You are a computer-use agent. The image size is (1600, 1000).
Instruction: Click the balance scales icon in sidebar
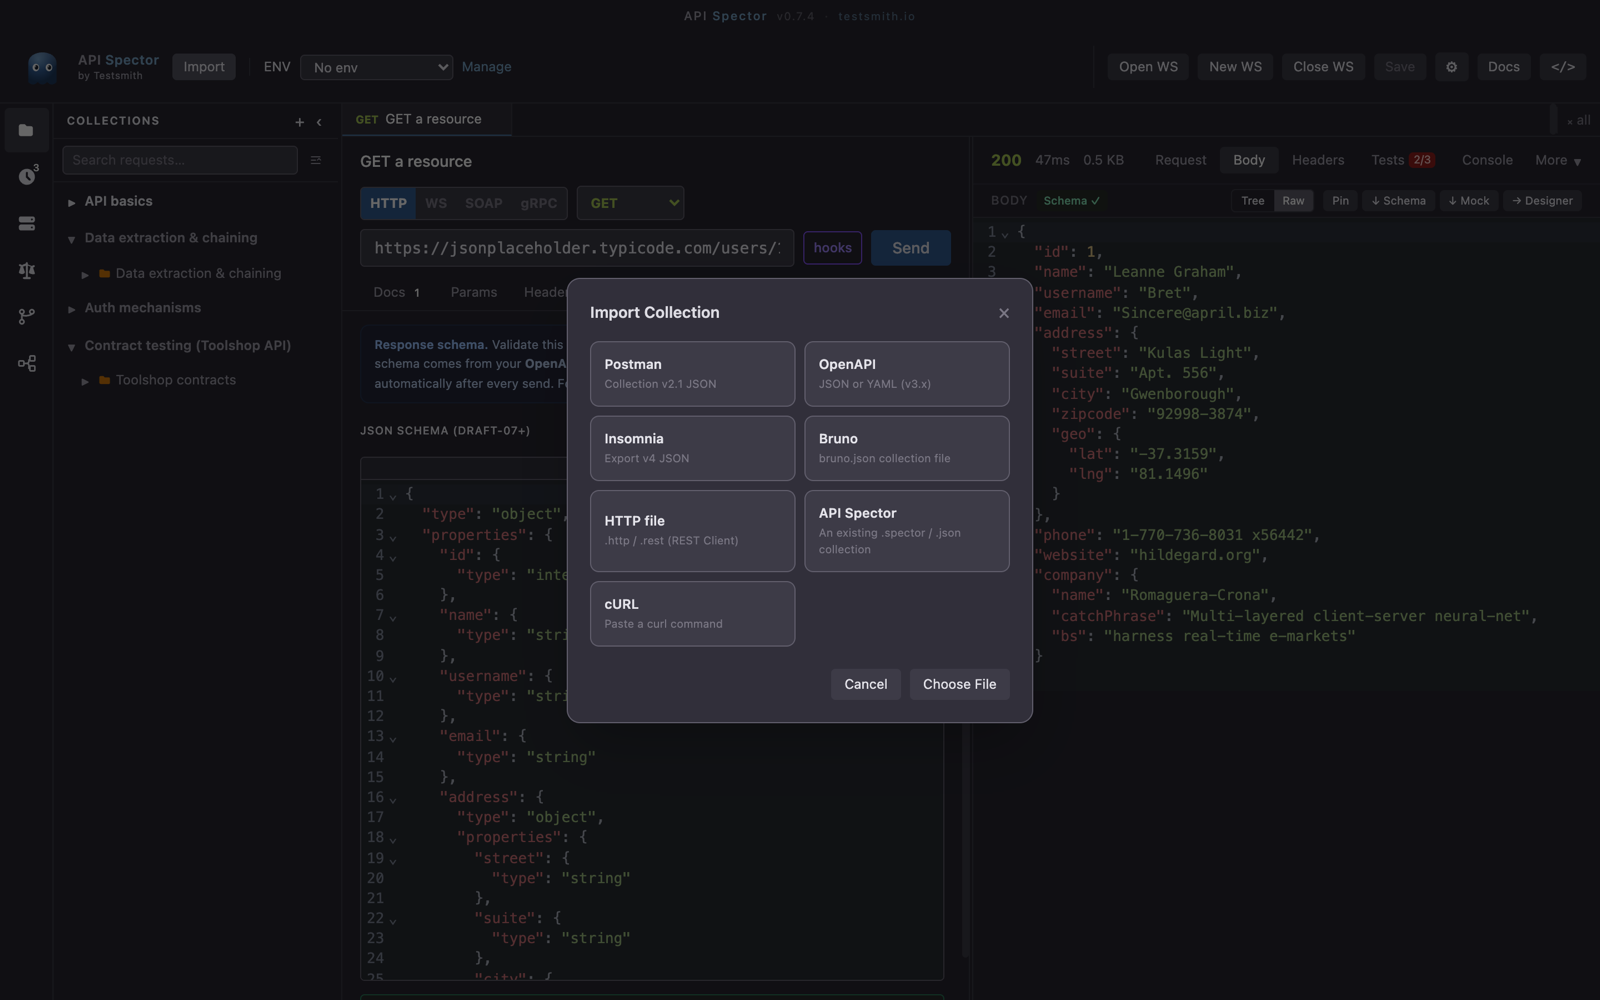coord(27,270)
